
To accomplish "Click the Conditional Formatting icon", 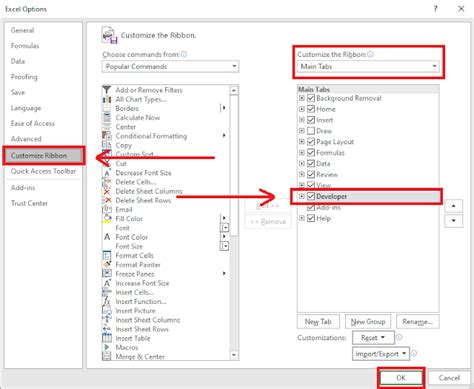I will (106, 136).
